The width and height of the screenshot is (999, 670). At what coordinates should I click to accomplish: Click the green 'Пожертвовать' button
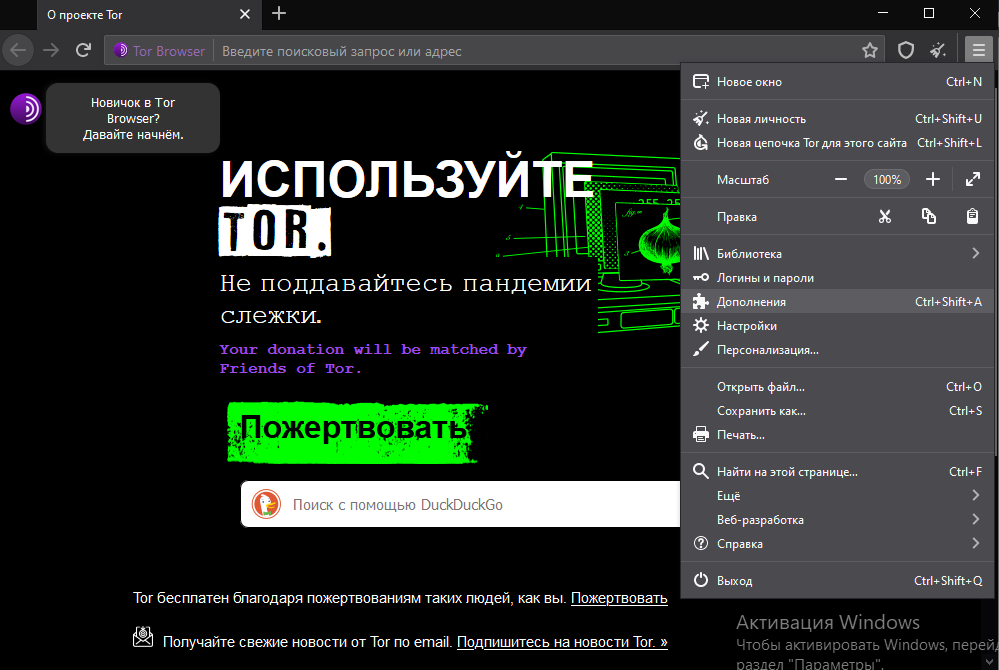pos(355,432)
